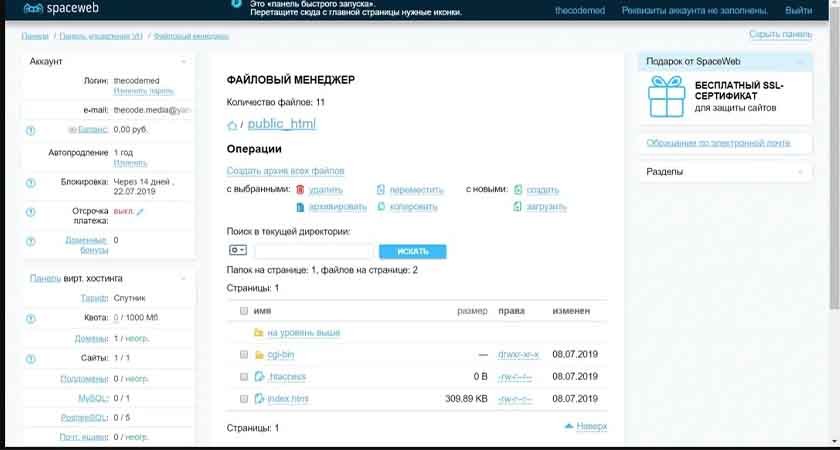Screen dimensions: 840x450
Task: Click the help icon next to Доменные бонусы
Action: (31, 241)
